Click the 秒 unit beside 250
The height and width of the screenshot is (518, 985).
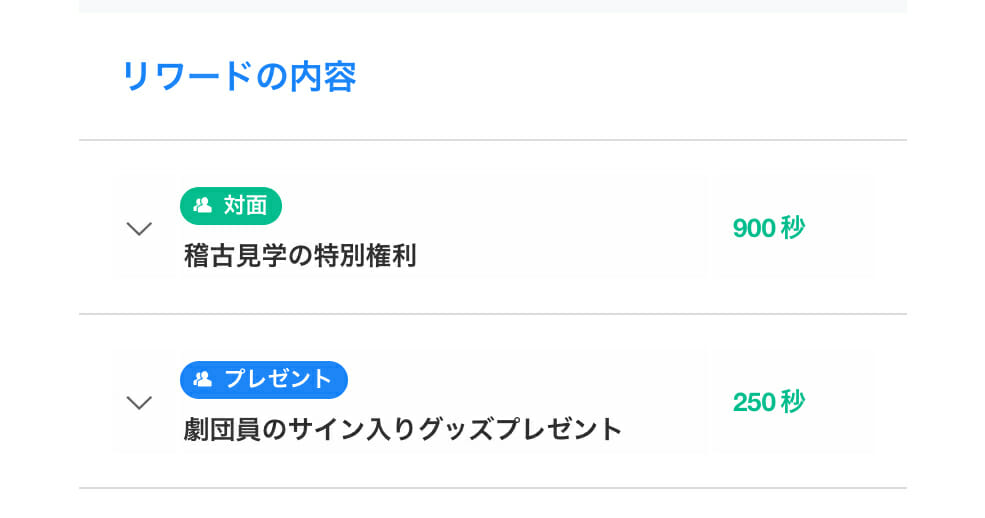793,403
